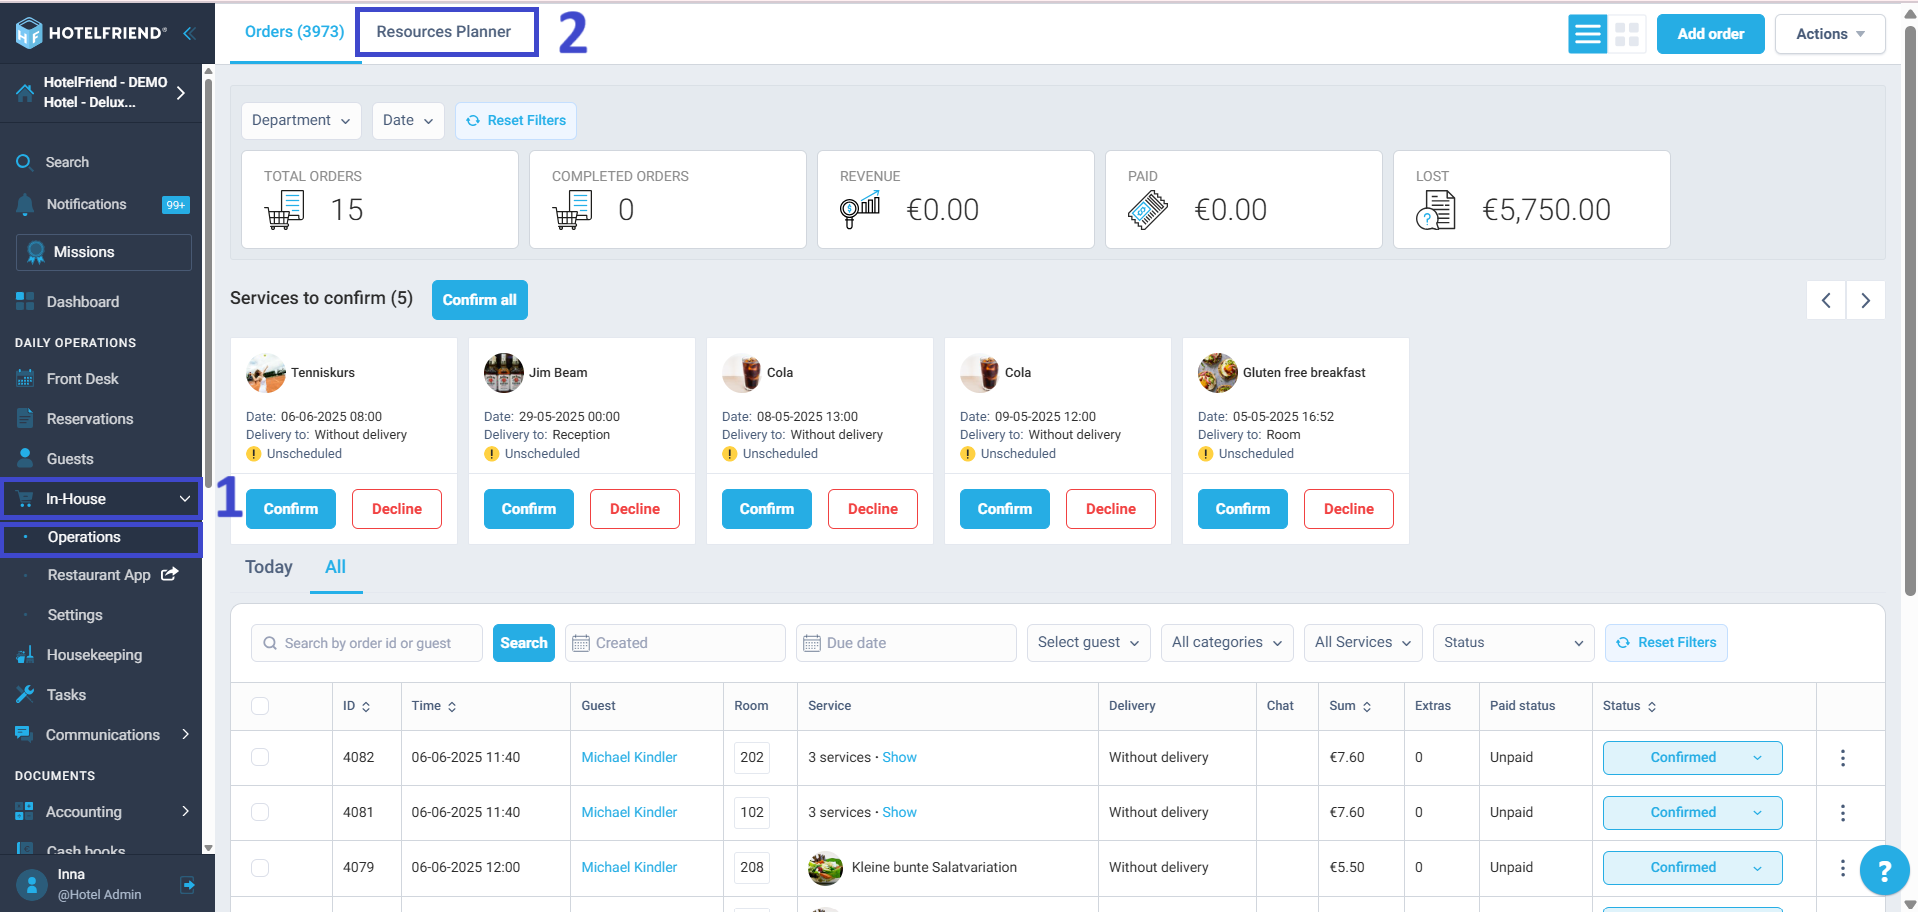Image resolution: width=1918 pixels, height=912 pixels.
Task: Open Search in the sidebar
Action: pyautogui.click(x=67, y=162)
